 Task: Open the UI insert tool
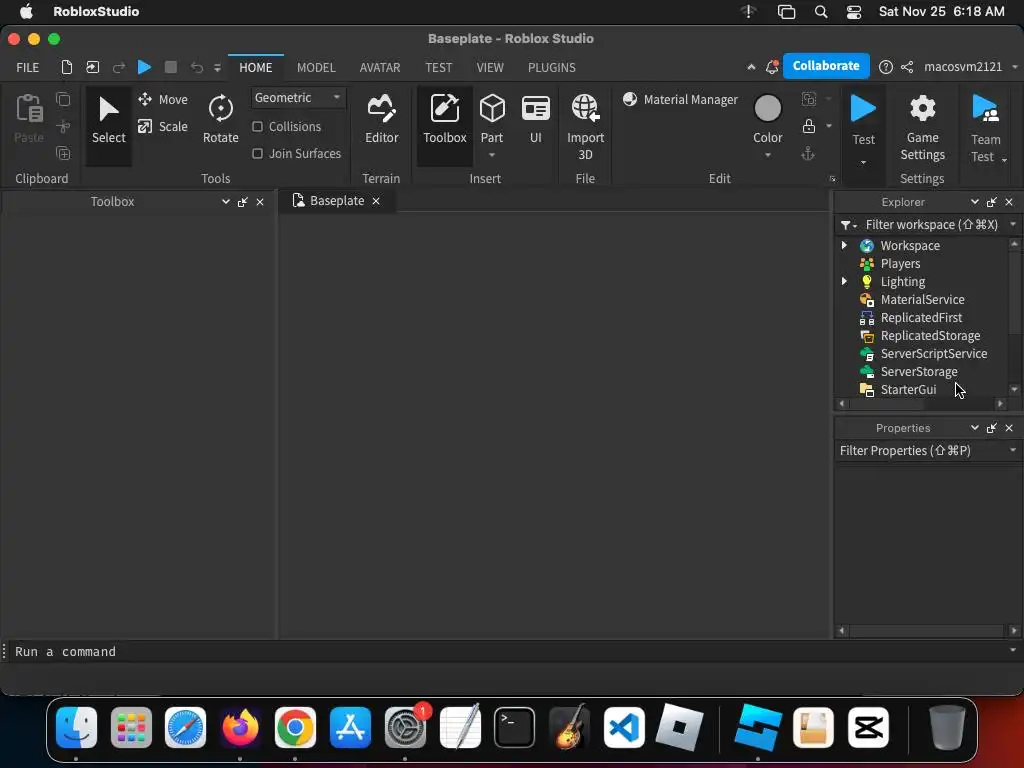pos(536,119)
